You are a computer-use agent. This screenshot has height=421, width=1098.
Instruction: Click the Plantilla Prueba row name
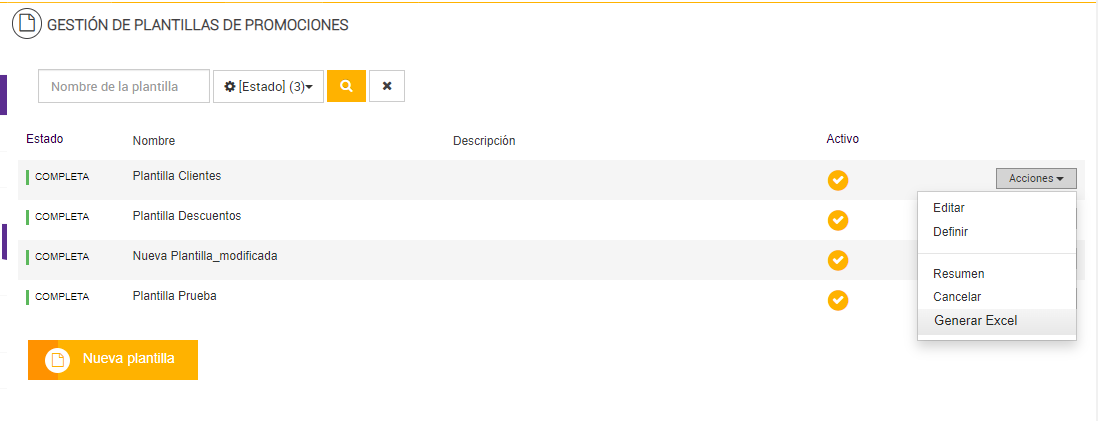coord(174,296)
